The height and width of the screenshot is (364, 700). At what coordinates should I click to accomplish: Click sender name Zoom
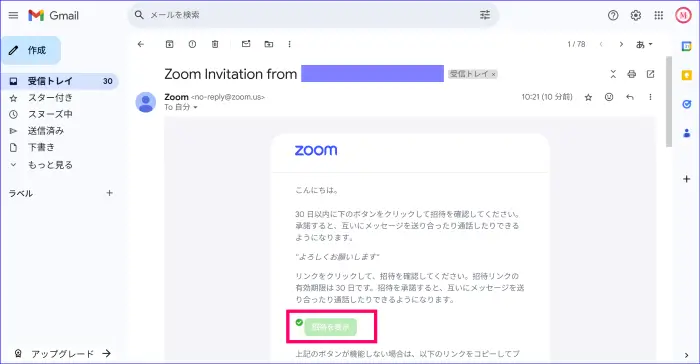176,97
